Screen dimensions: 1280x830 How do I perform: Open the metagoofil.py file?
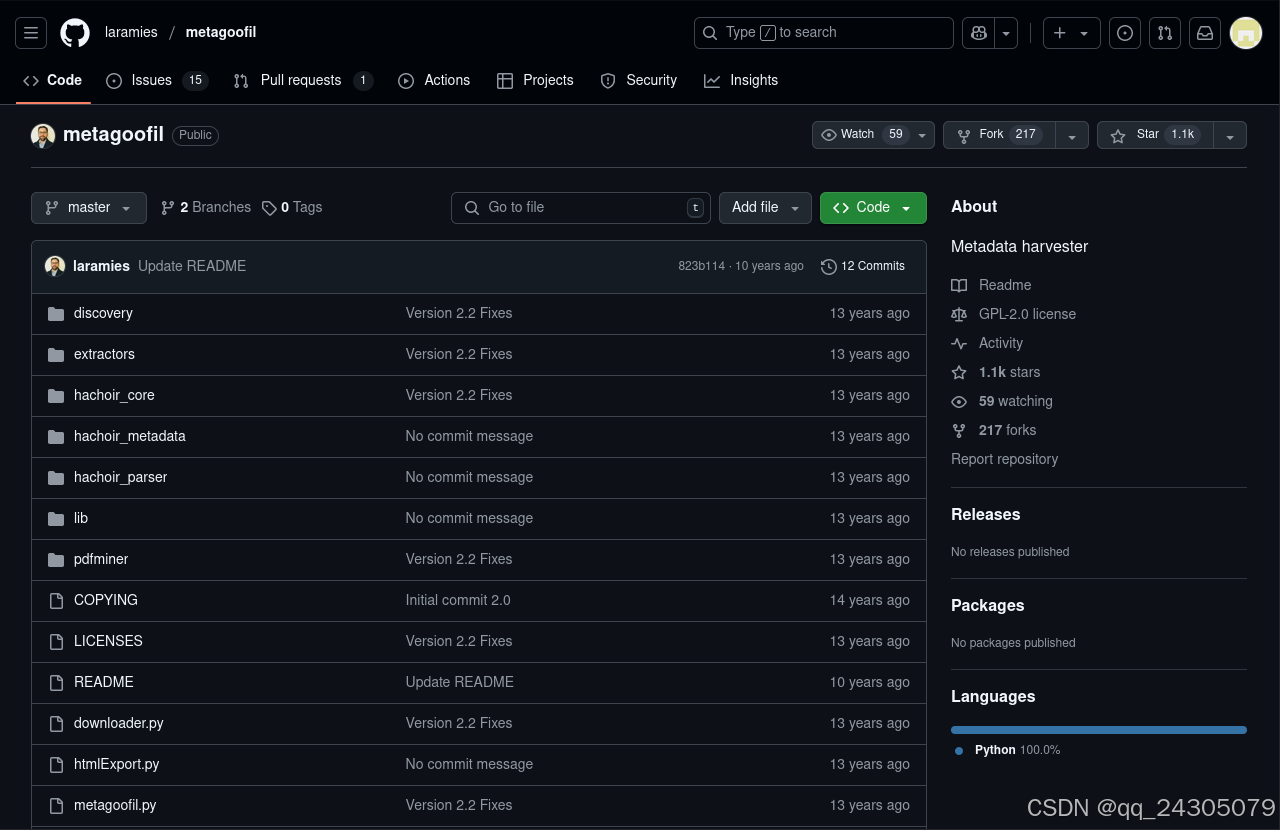pyautogui.click(x=115, y=805)
